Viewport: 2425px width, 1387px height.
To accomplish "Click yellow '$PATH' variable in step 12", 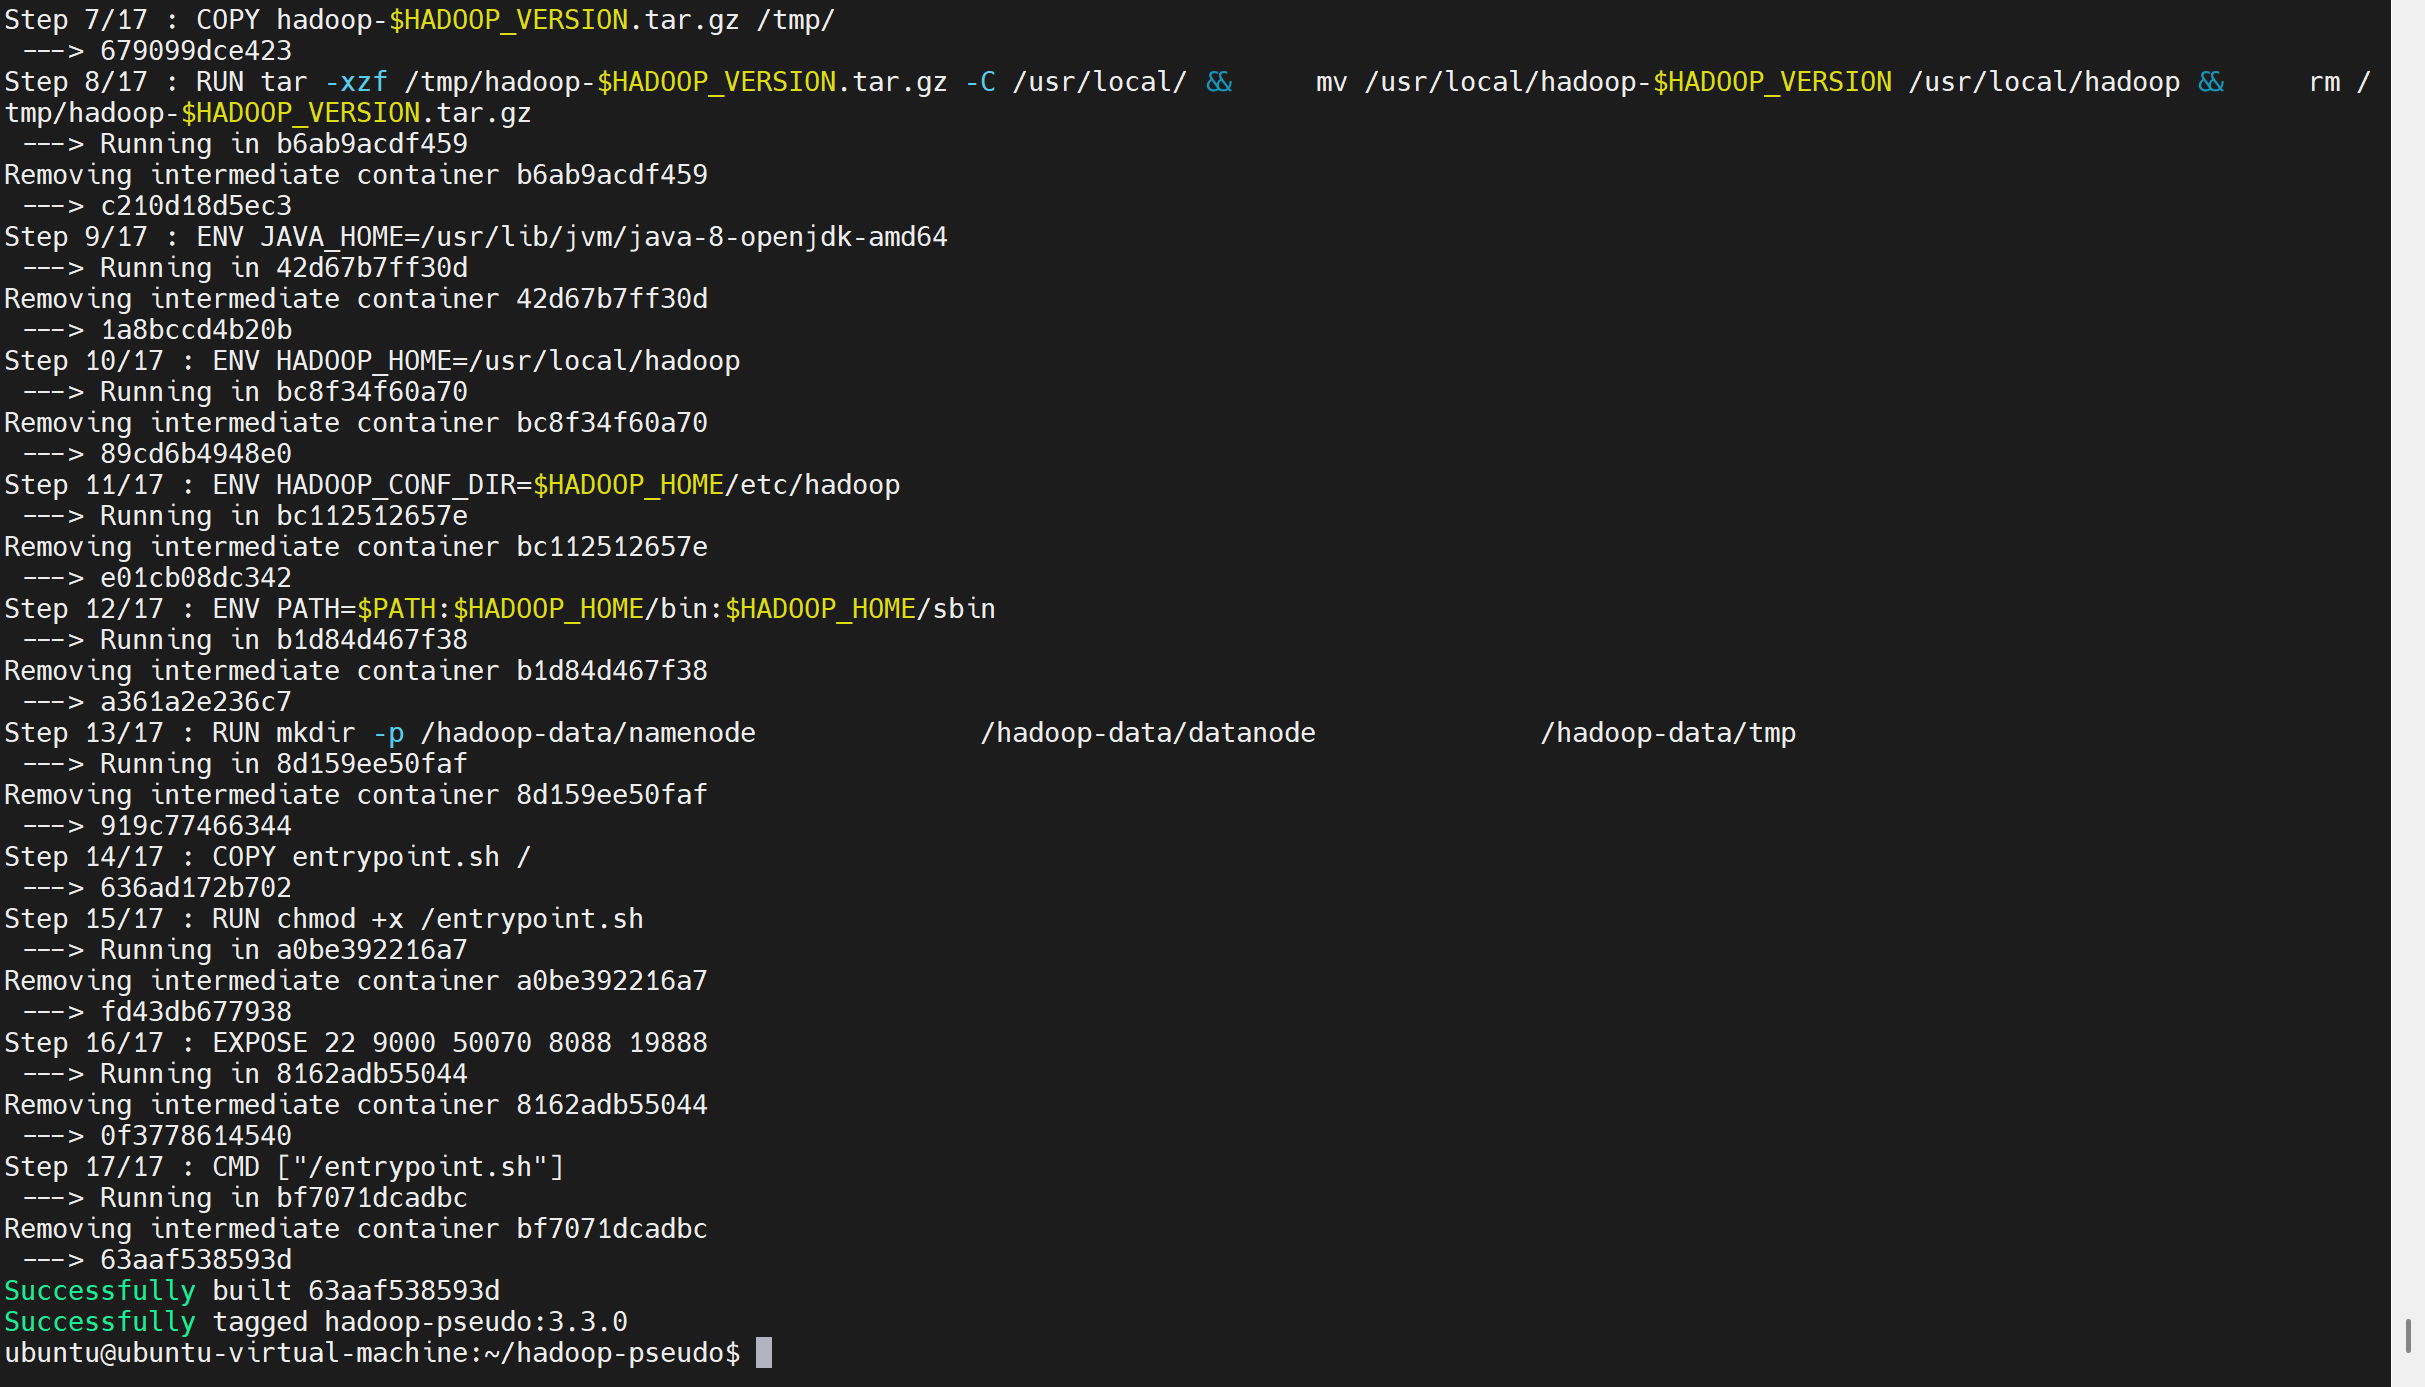I will tap(396, 609).
